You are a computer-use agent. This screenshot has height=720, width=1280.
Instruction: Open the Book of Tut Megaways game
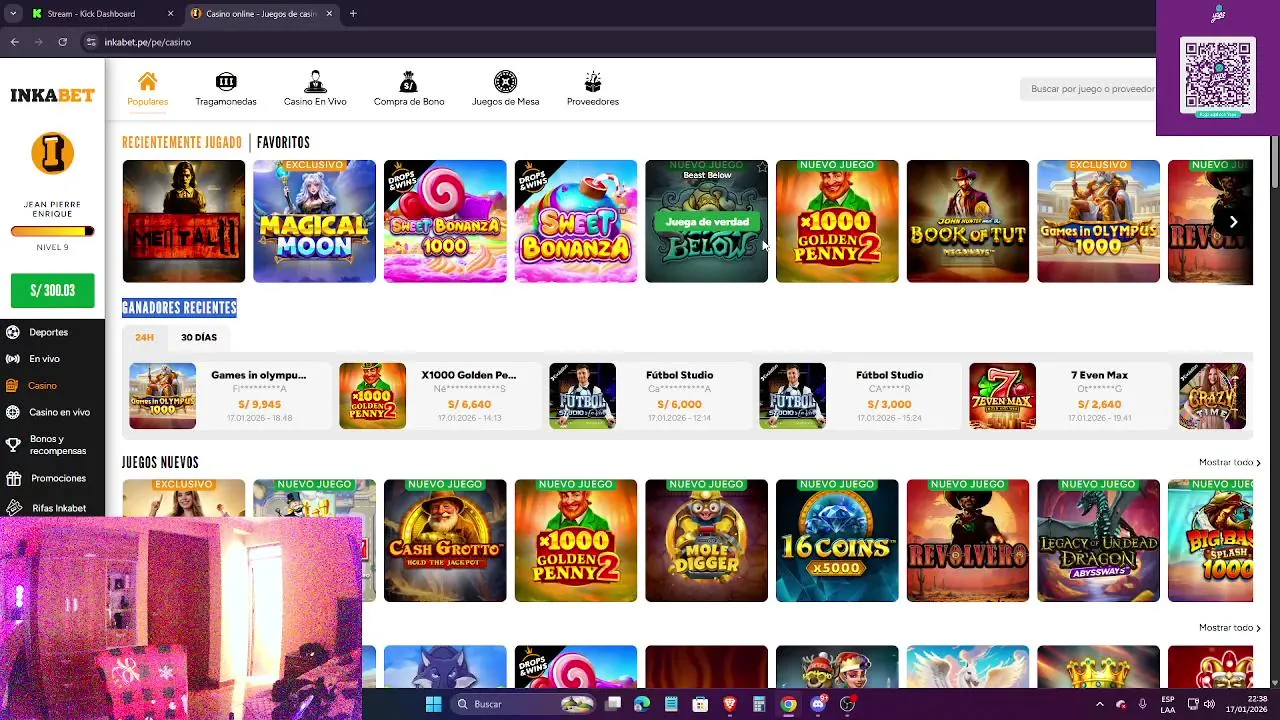pyautogui.click(x=967, y=221)
